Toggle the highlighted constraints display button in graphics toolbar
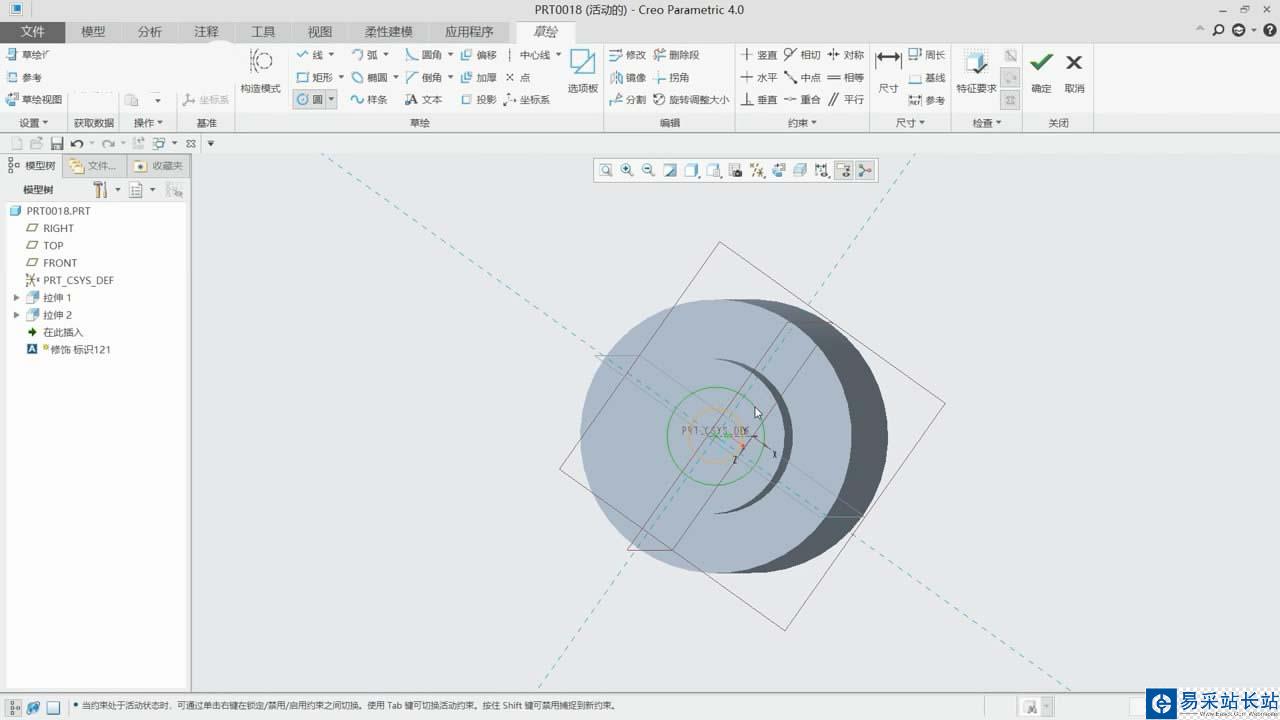The image size is (1280, 720). point(843,170)
